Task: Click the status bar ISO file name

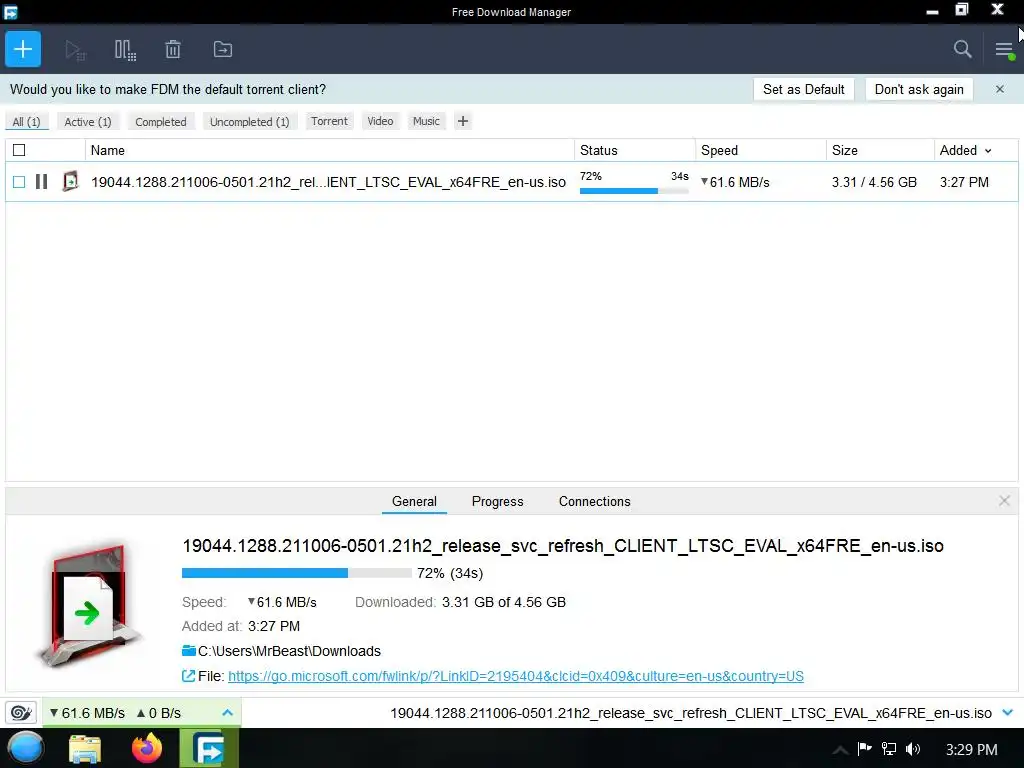Action: point(691,712)
